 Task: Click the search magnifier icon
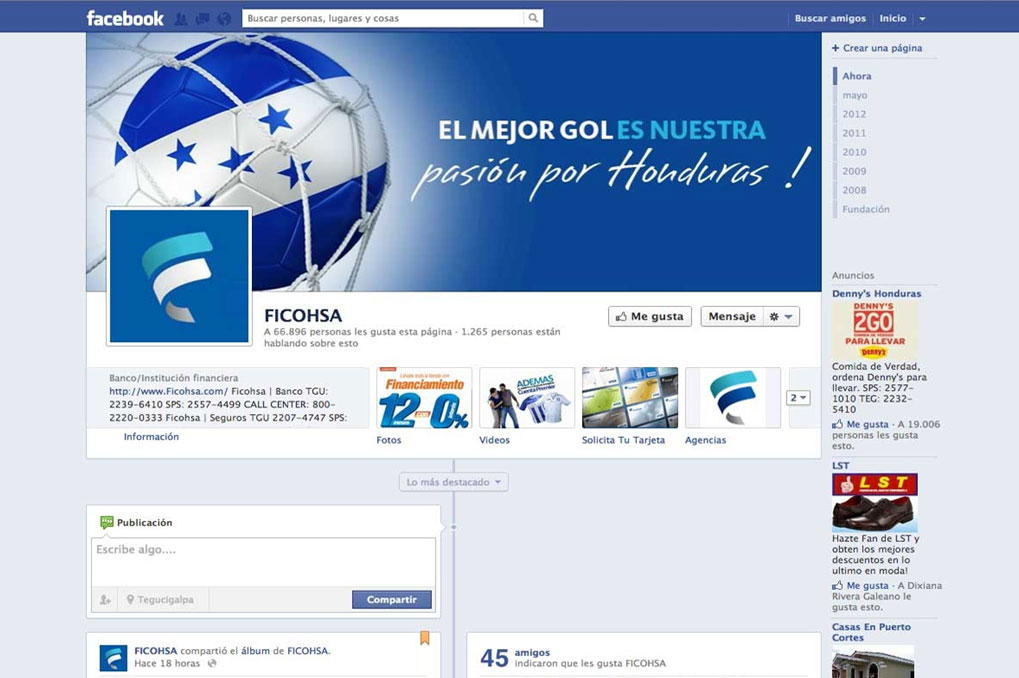point(533,18)
